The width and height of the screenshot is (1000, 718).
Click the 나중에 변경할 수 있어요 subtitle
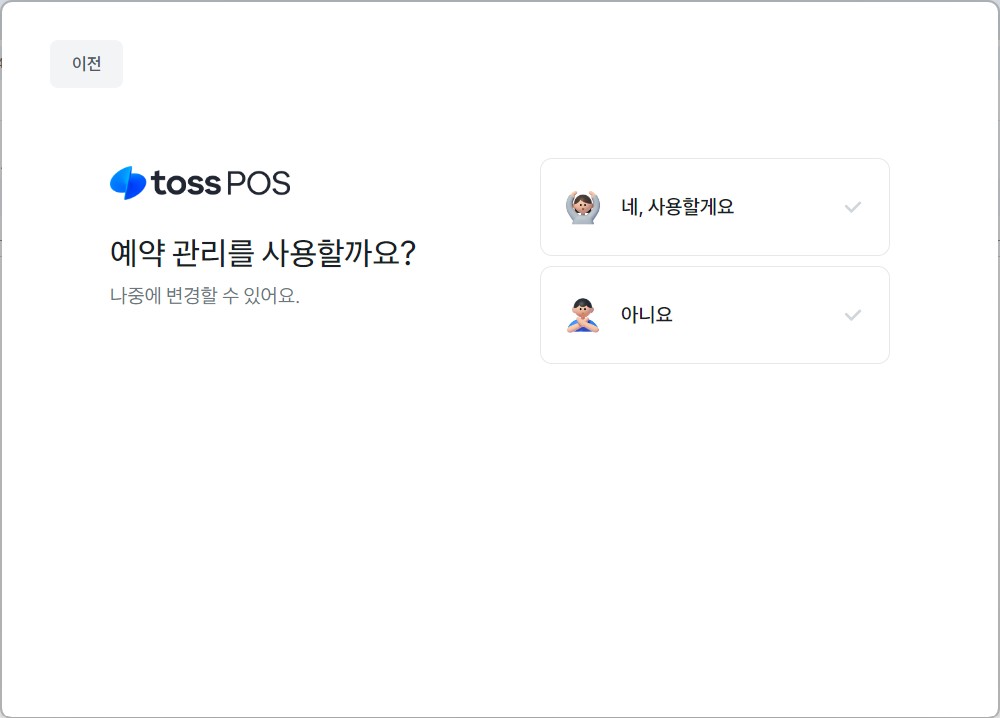tap(205, 296)
